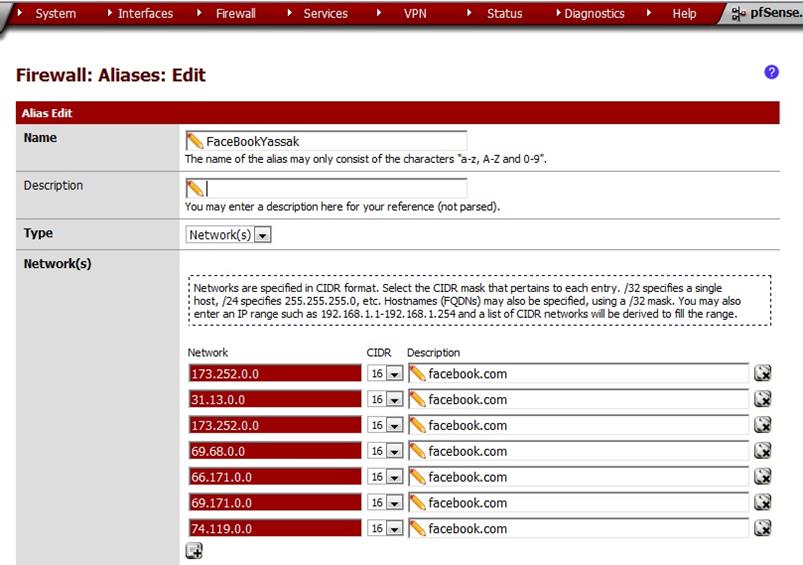Edit description of the 74.119.0.0 entry
This screenshot has height=565, width=803.
click(x=579, y=528)
